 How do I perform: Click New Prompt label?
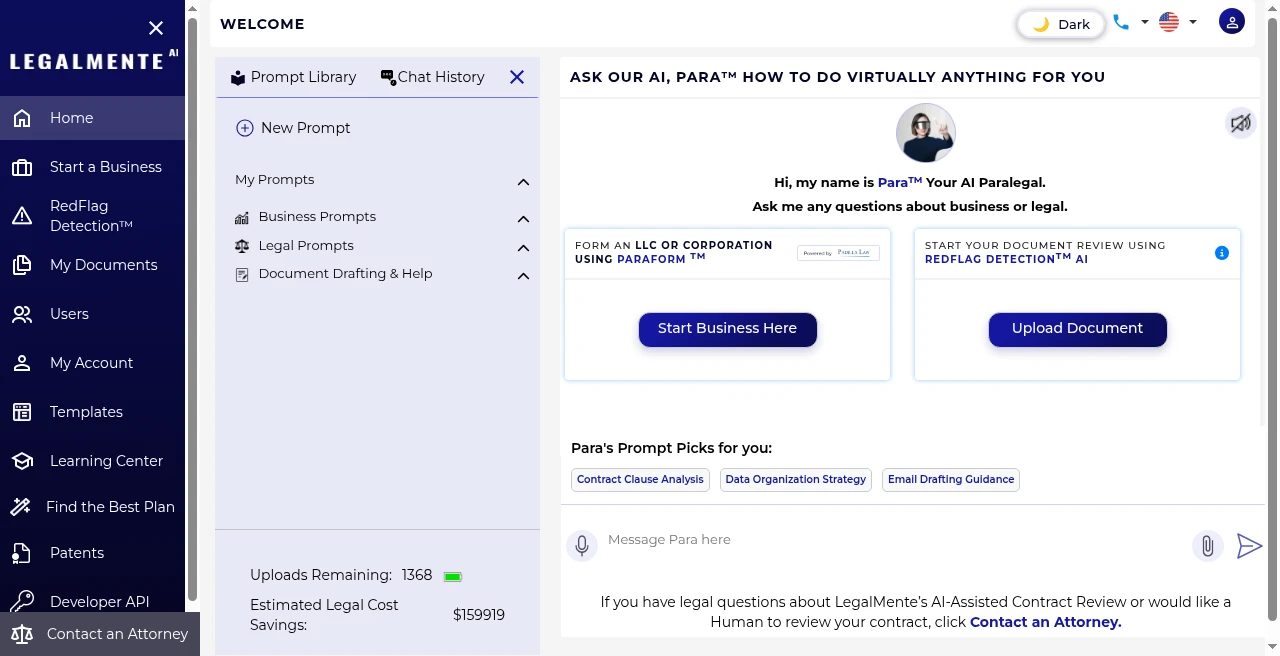306,128
